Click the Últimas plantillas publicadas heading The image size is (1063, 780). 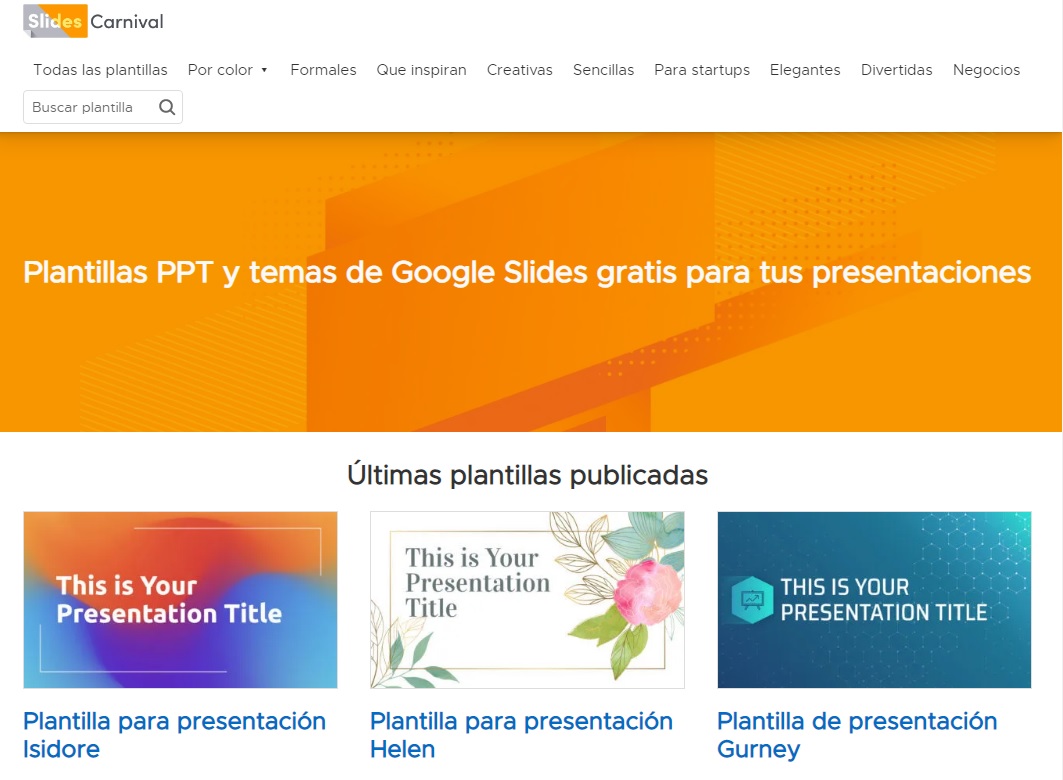click(x=527, y=475)
